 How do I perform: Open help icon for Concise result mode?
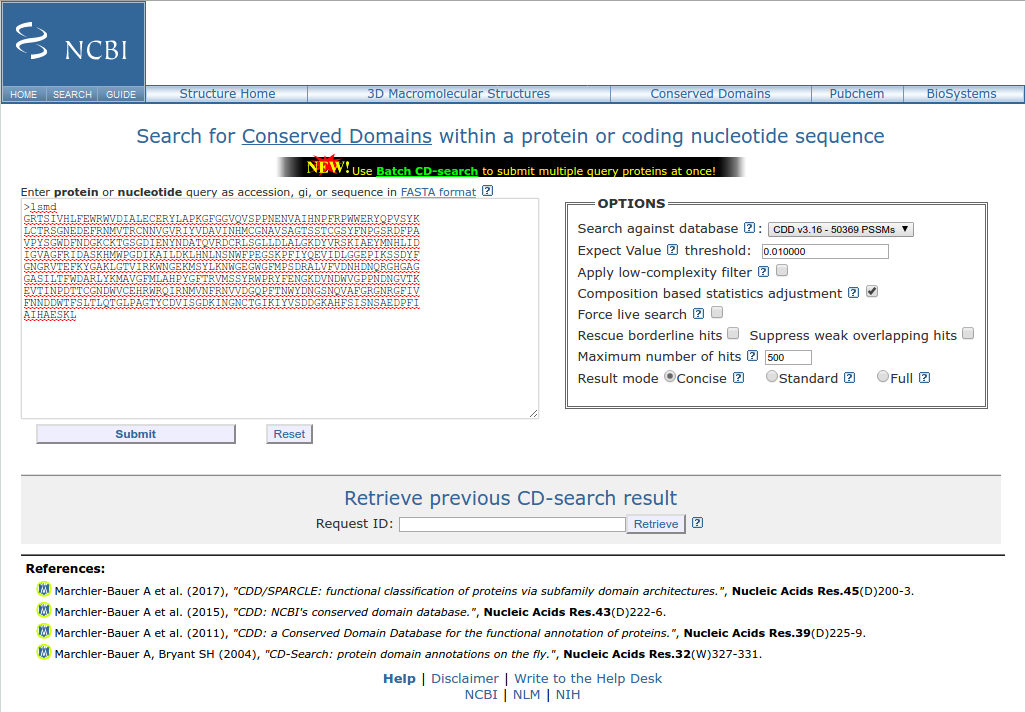[x=738, y=377]
